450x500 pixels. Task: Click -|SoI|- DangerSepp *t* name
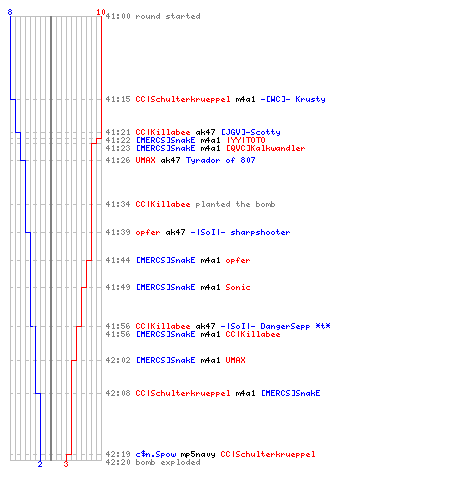(275, 326)
